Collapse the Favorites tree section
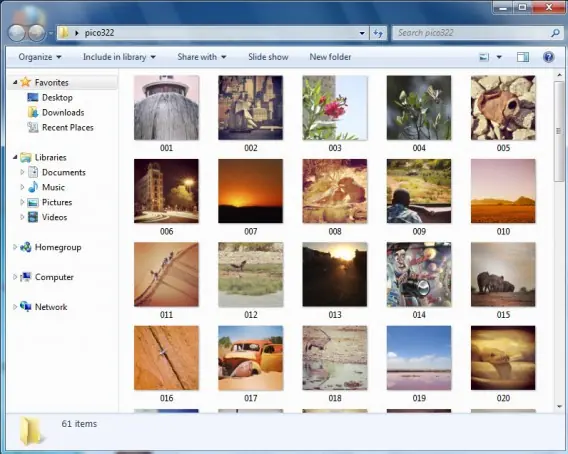568x454 pixels. click(15, 83)
